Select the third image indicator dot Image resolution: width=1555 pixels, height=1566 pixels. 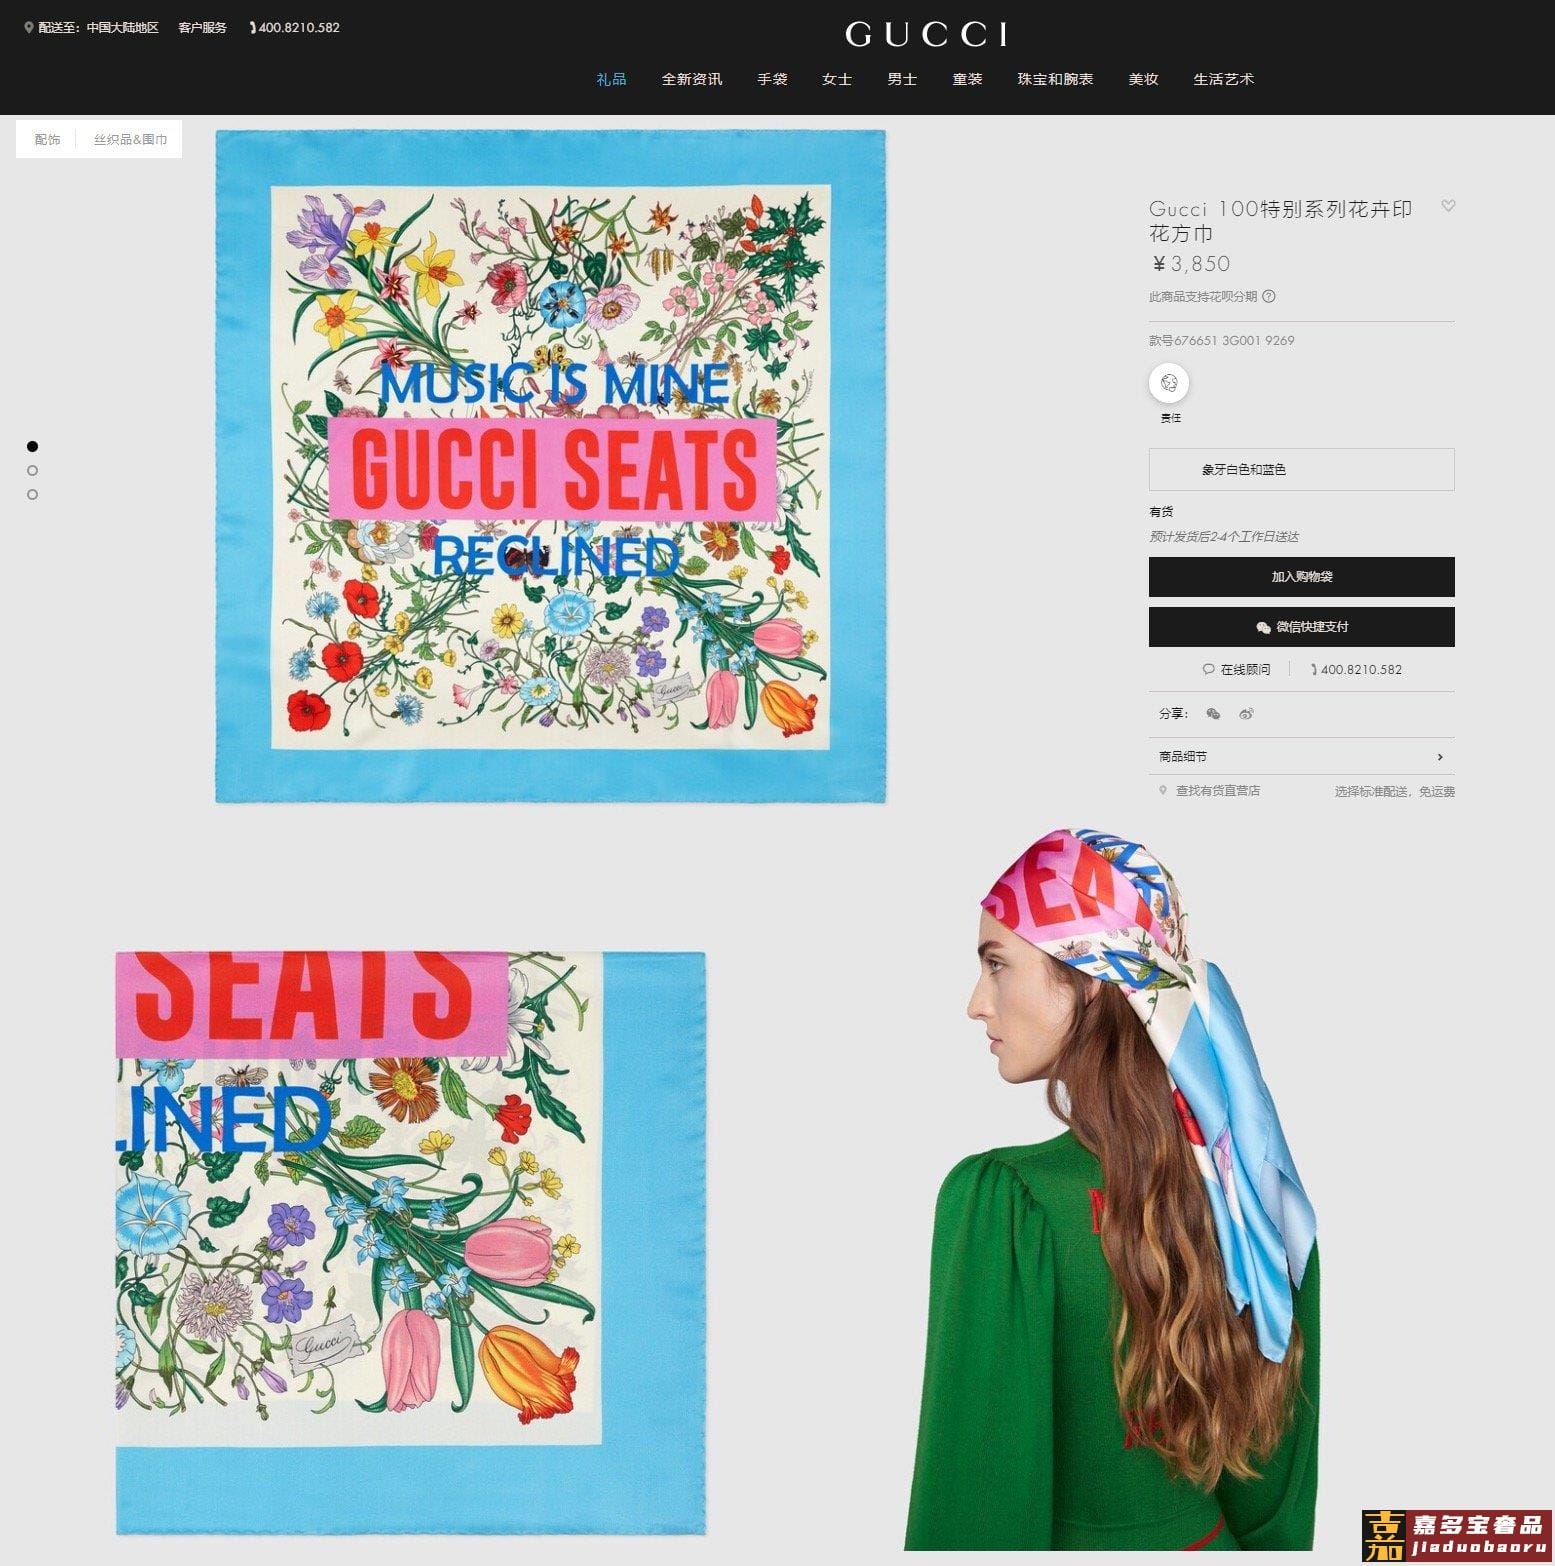pyautogui.click(x=33, y=494)
